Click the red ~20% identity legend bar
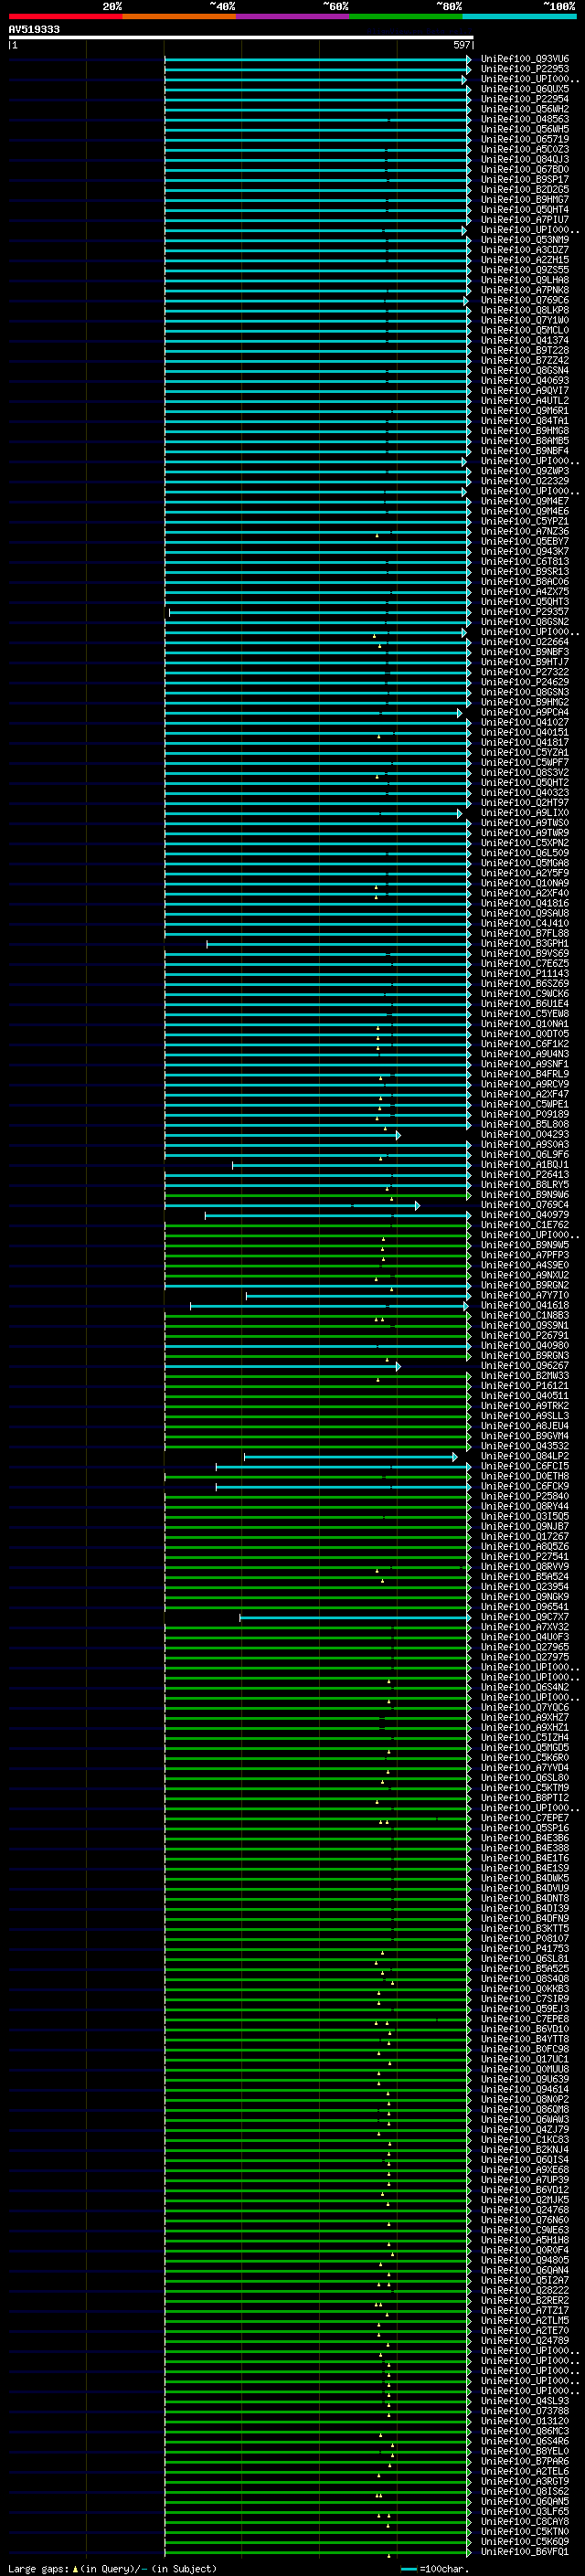 click(65, 16)
